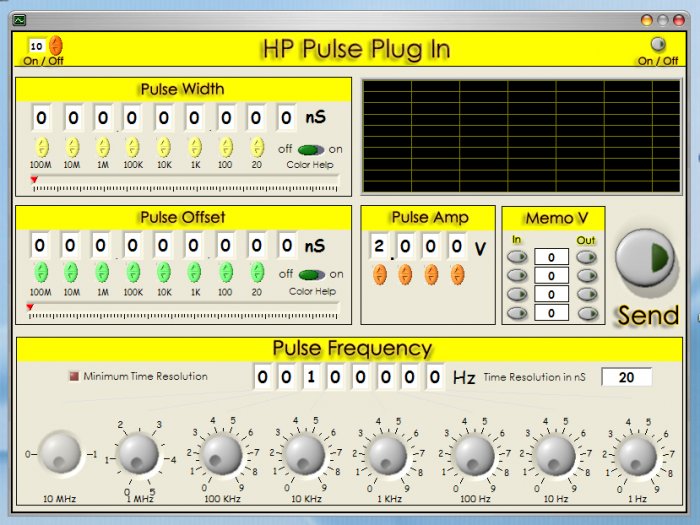This screenshot has width=700, height=525.
Task: Click the 1 MHz frequency knob
Action: (138, 454)
